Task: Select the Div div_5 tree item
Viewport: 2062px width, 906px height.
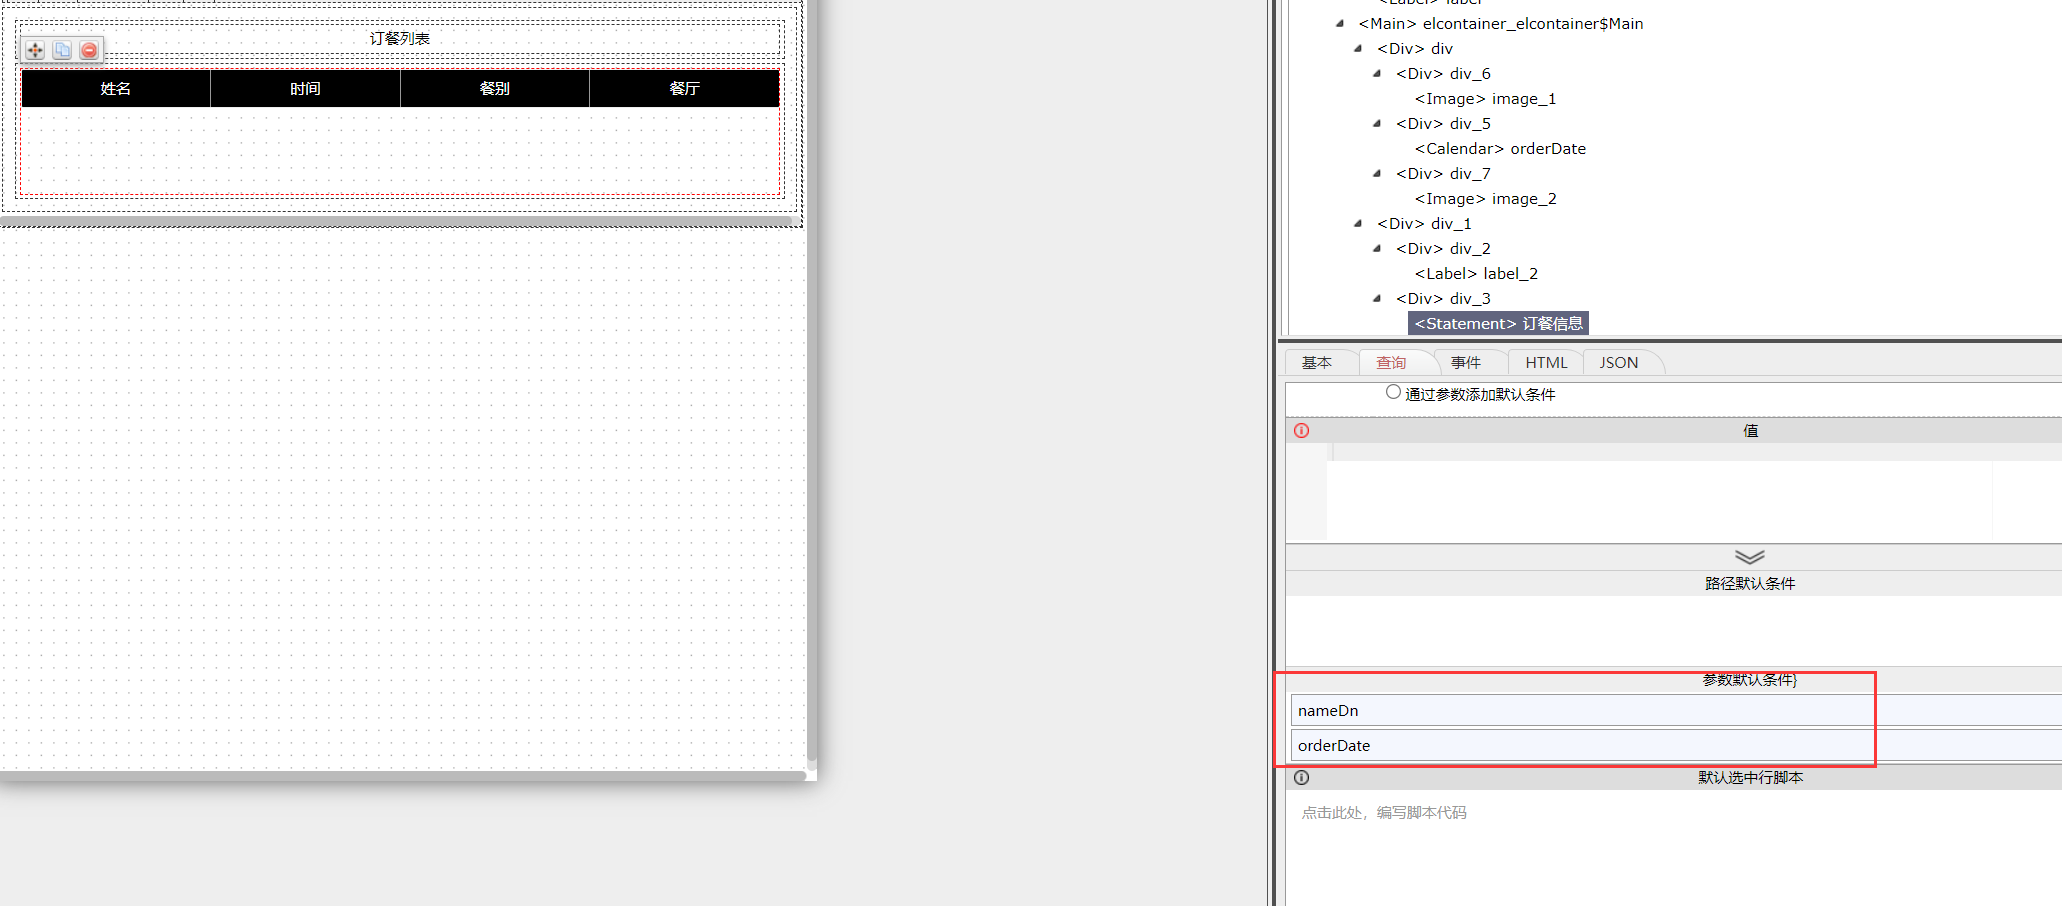Action: coord(1443,123)
